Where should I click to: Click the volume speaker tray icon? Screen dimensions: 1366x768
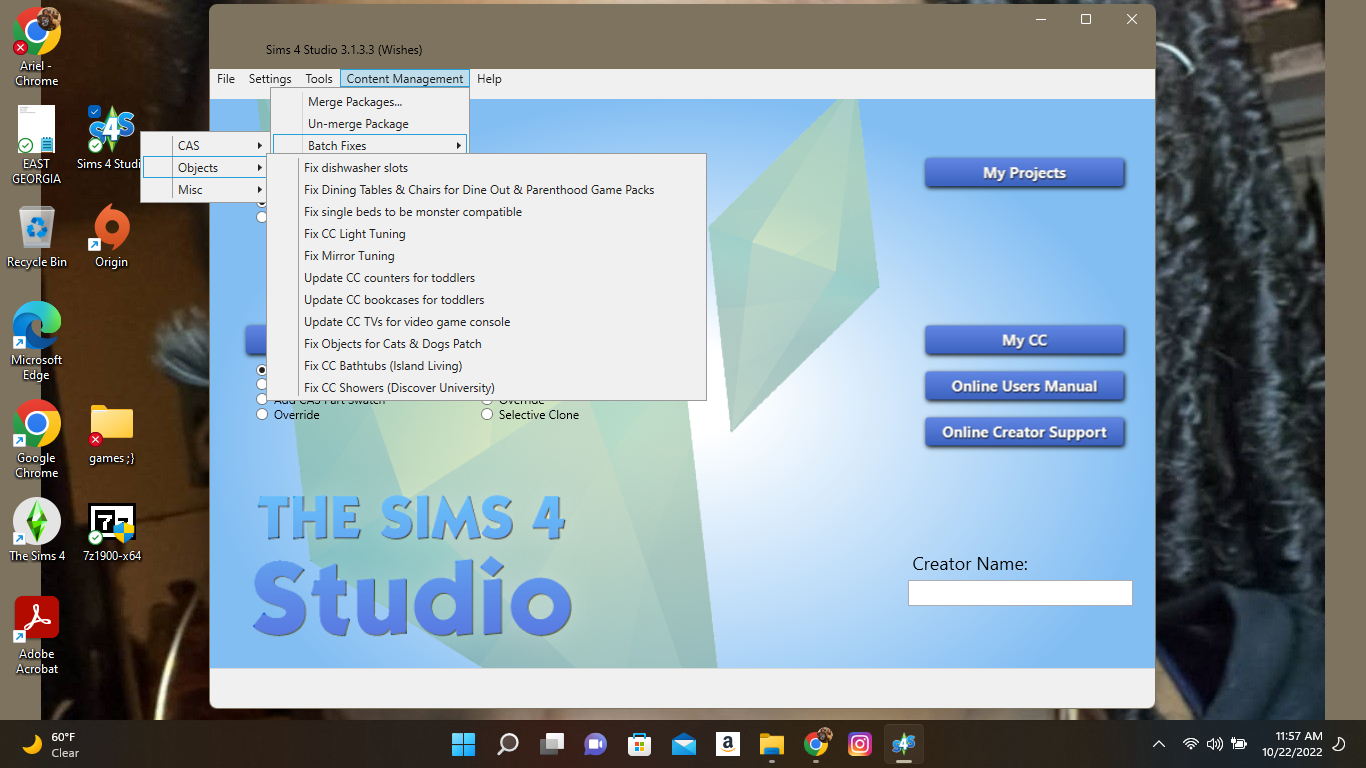point(1215,744)
